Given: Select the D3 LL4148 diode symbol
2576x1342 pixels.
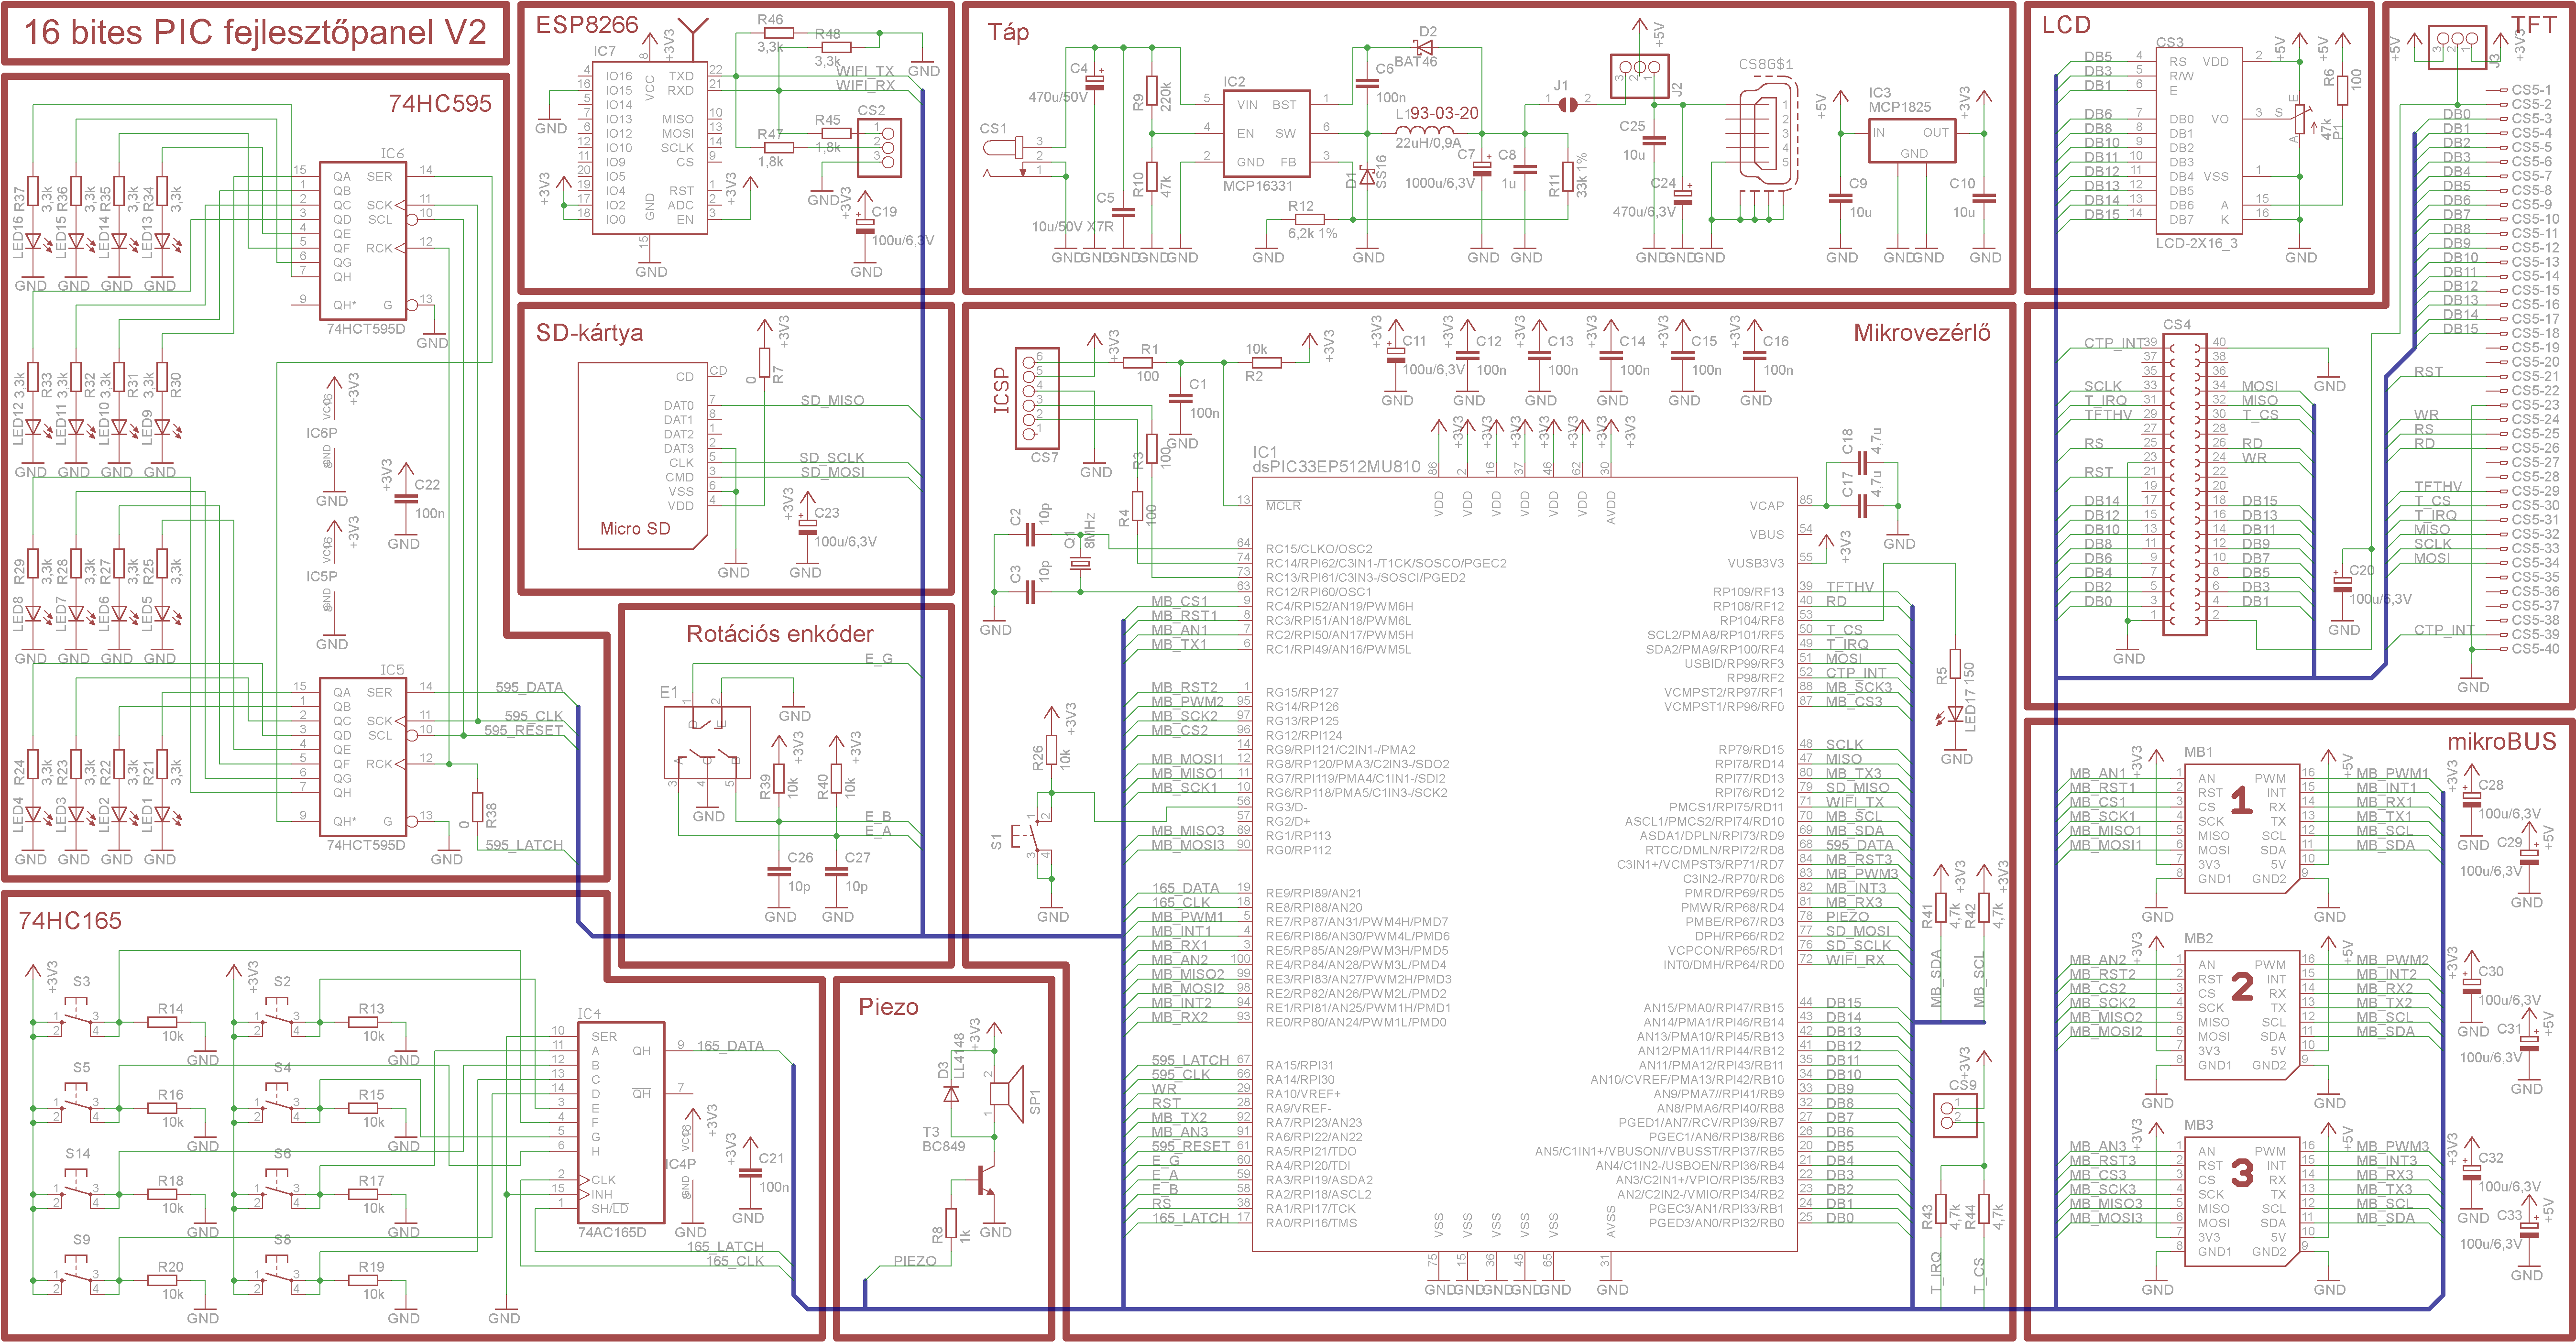Looking at the screenshot, I should (x=952, y=1094).
